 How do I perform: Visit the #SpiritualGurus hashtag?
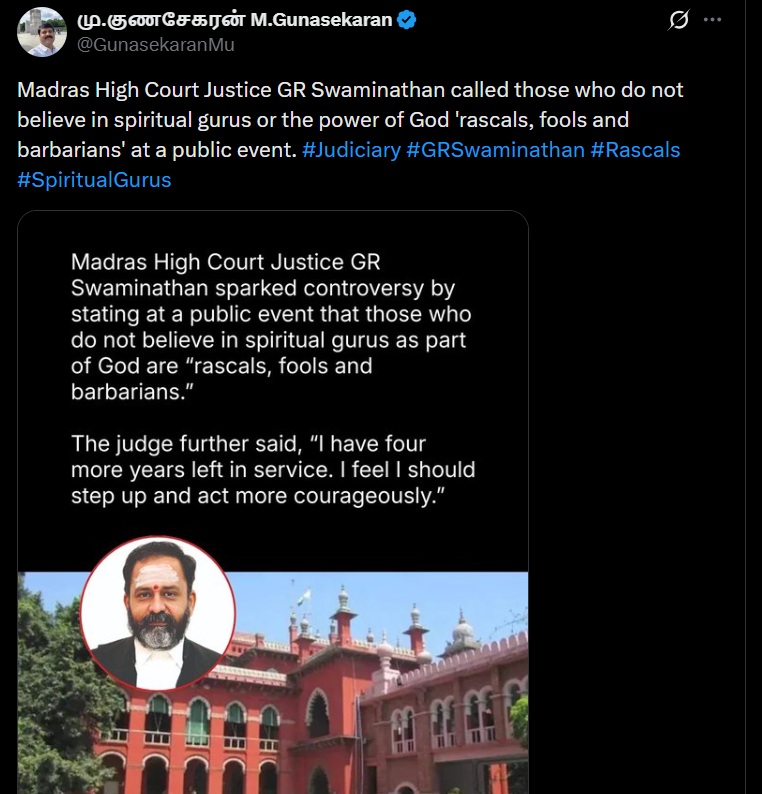pos(94,180)
